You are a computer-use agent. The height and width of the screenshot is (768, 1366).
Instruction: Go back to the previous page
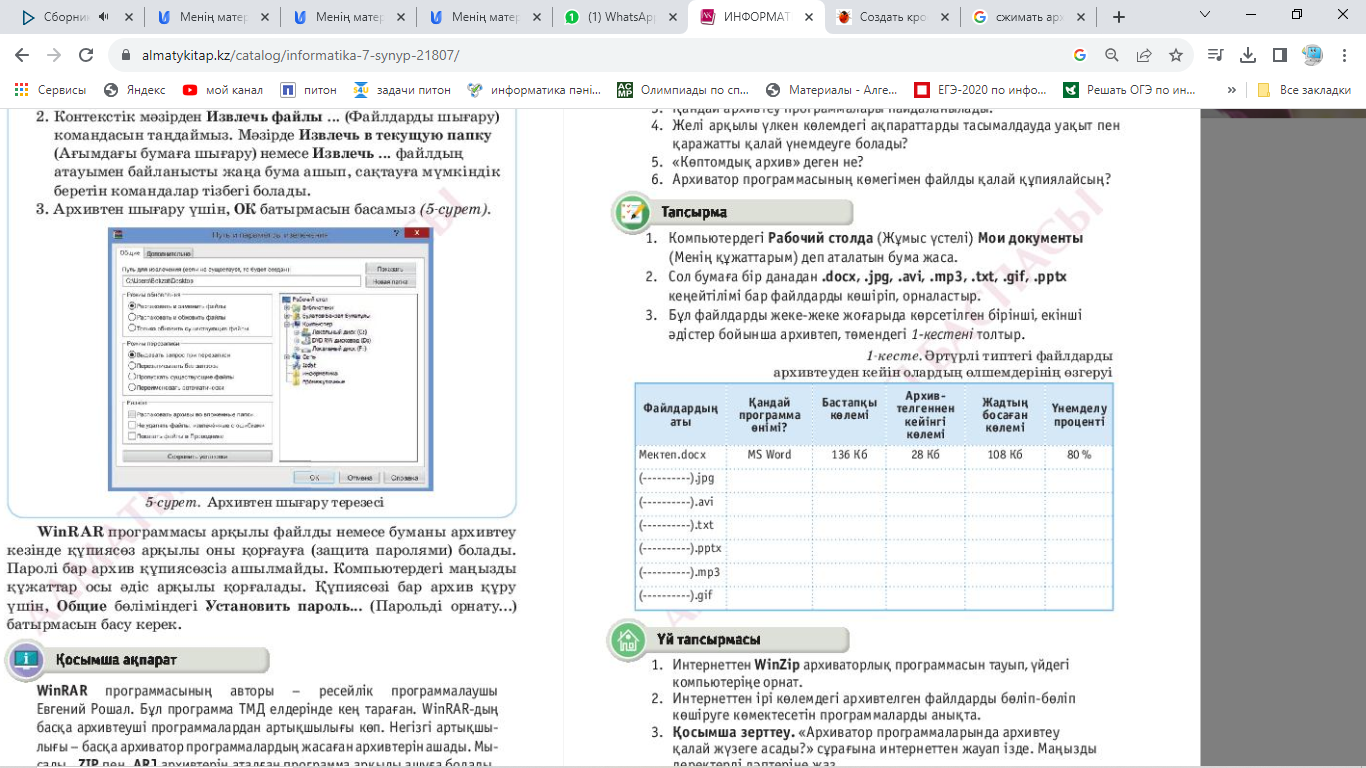[22, 56]
